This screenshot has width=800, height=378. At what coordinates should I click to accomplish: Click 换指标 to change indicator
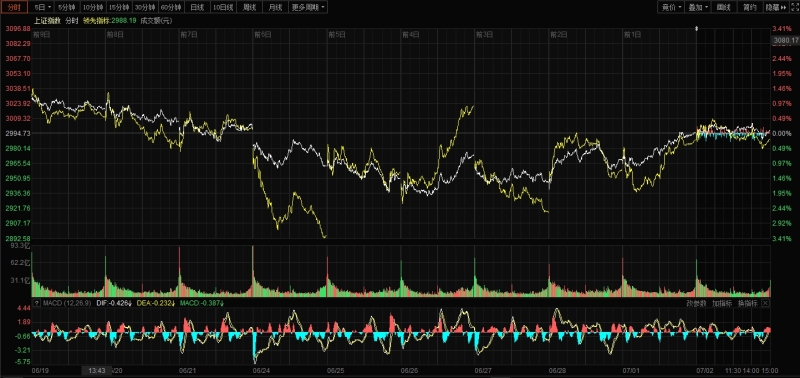(747, 303)
